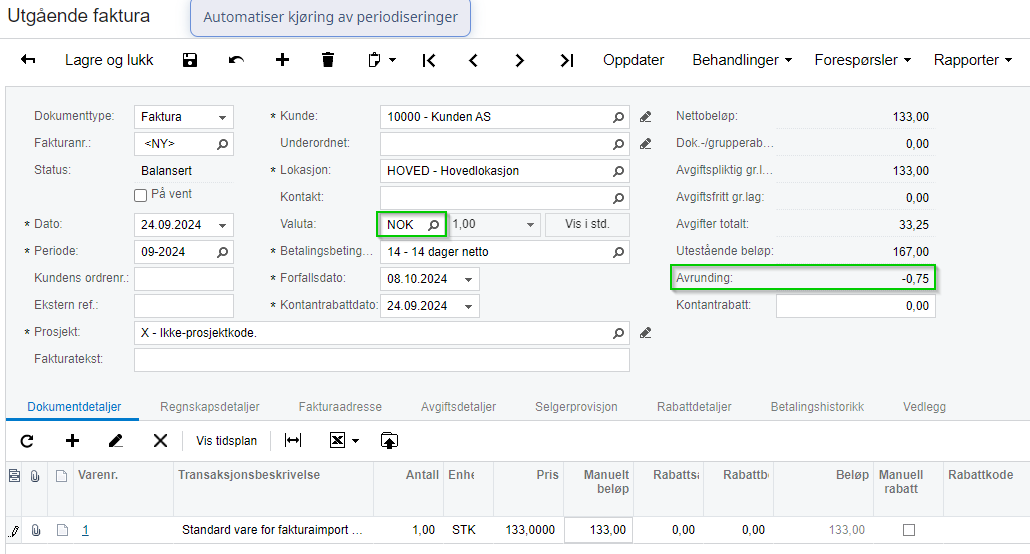Open the Kontantrabattdato date dropdown
The width and height of the screenshot is (1030, 554).
[468, 306]
